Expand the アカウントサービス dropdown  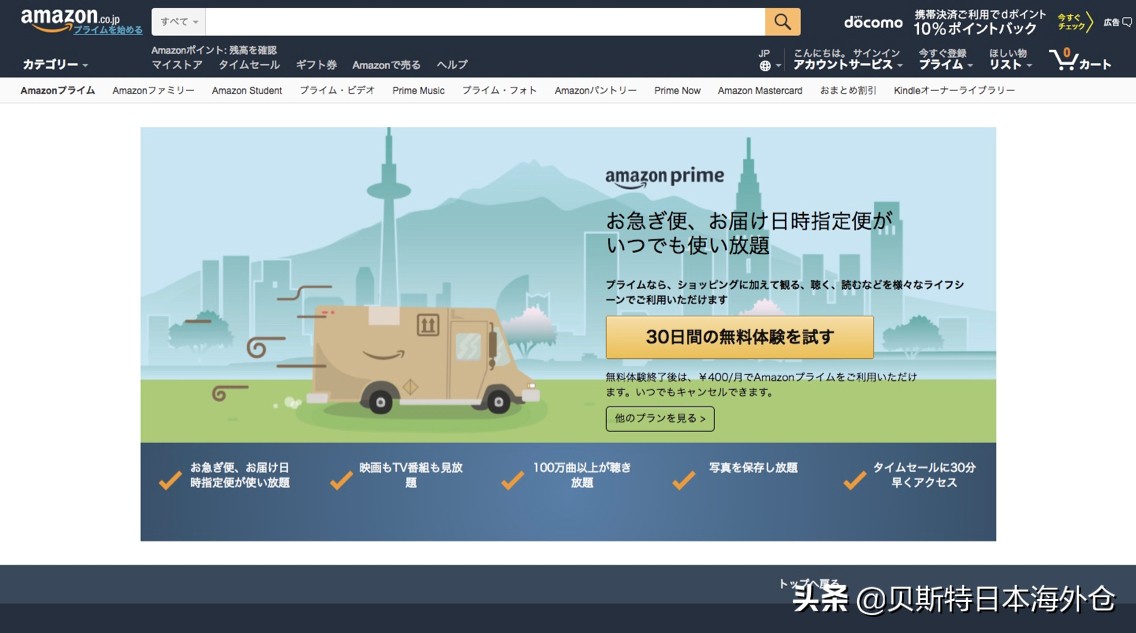coord(848,64)
